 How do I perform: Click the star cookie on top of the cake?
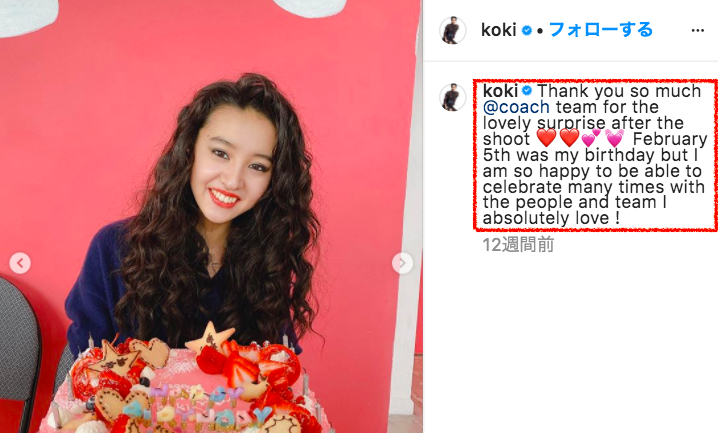(210, 337)
